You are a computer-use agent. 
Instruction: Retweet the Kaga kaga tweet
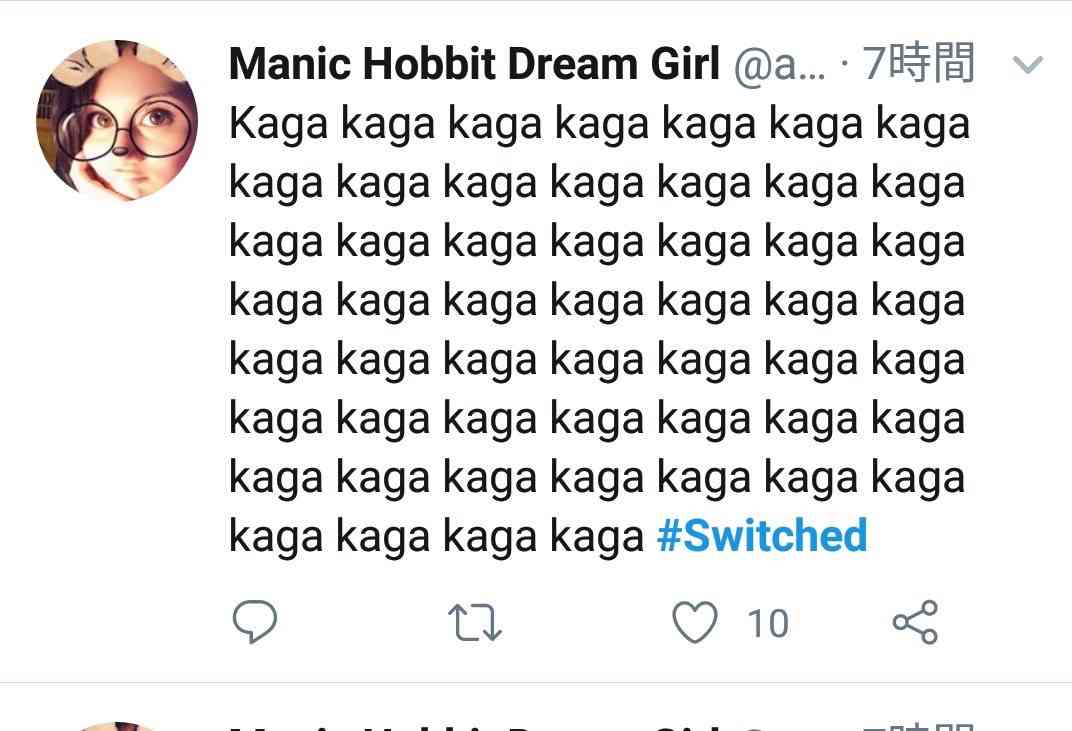coord(475,623)
